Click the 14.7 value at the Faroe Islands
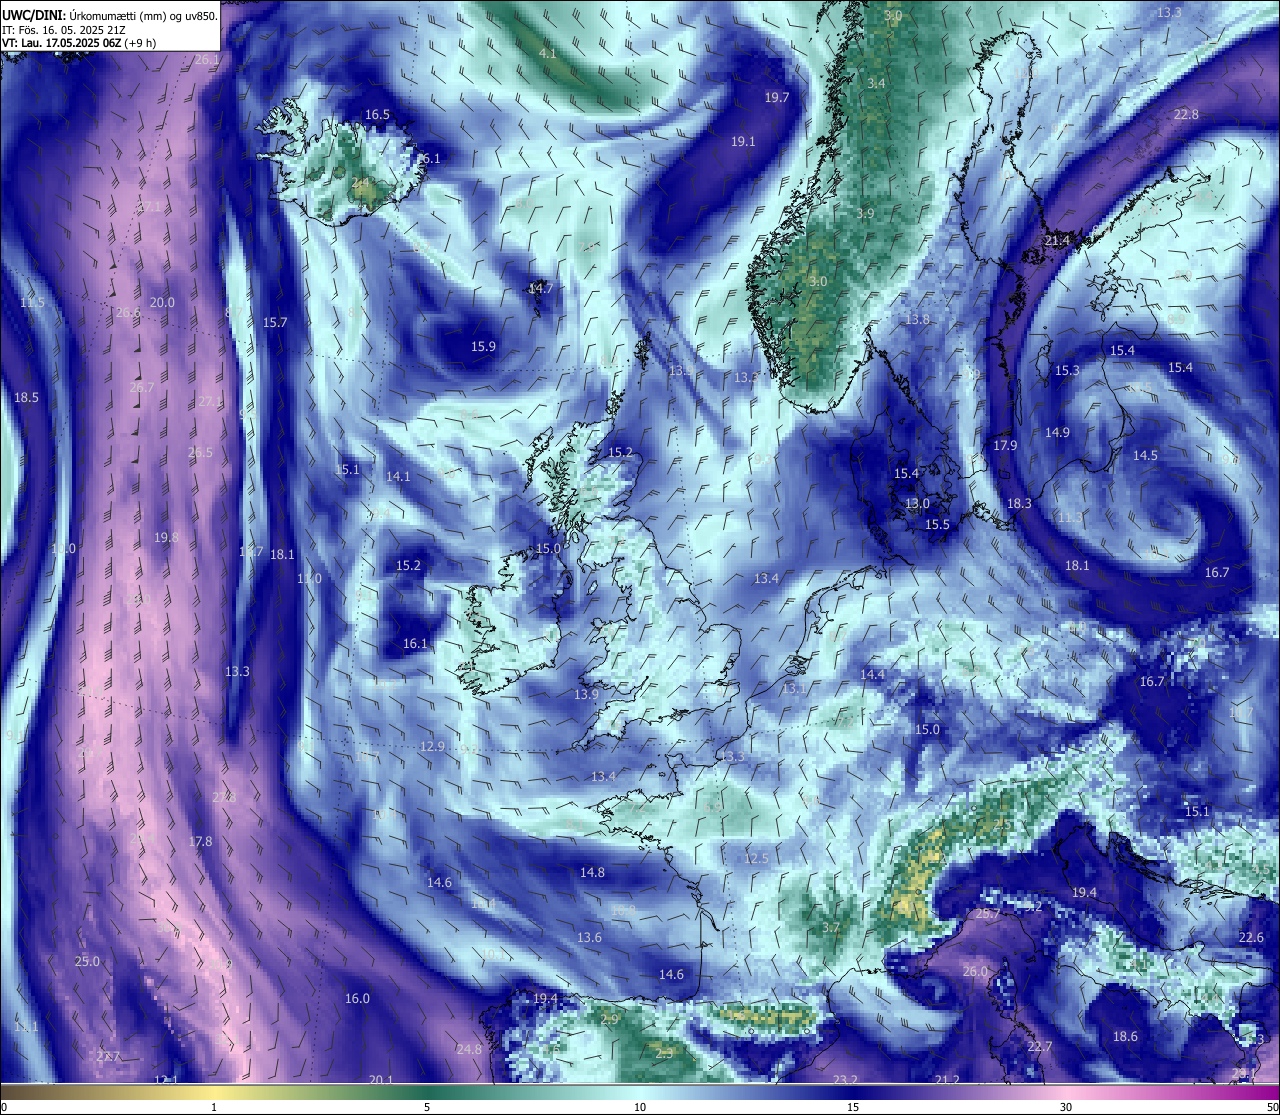The width and height of the screenshot is (1280, 1115). [x=540, y=288]
